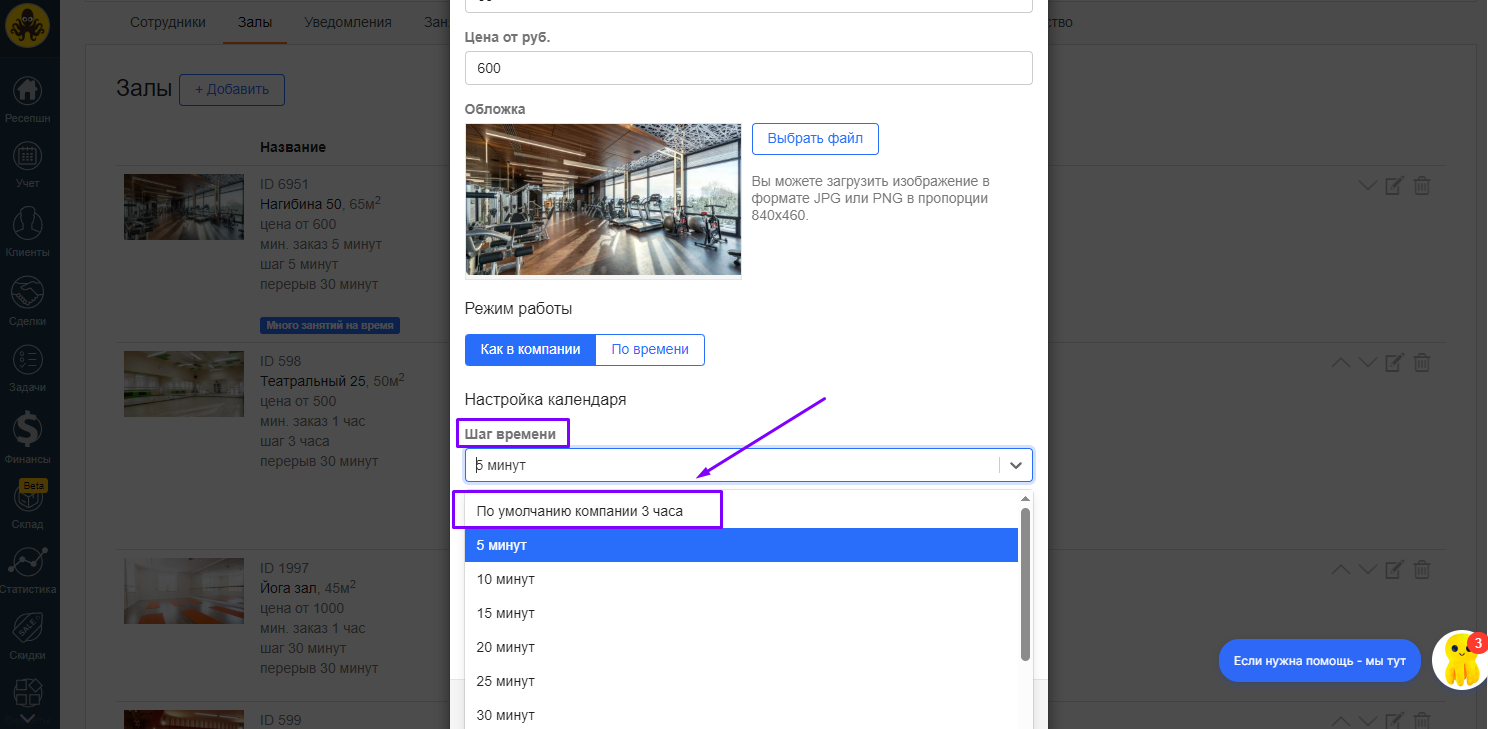Move Театральный 25 hall down
Viewport: 1488px width, 729px height.
1368,363
